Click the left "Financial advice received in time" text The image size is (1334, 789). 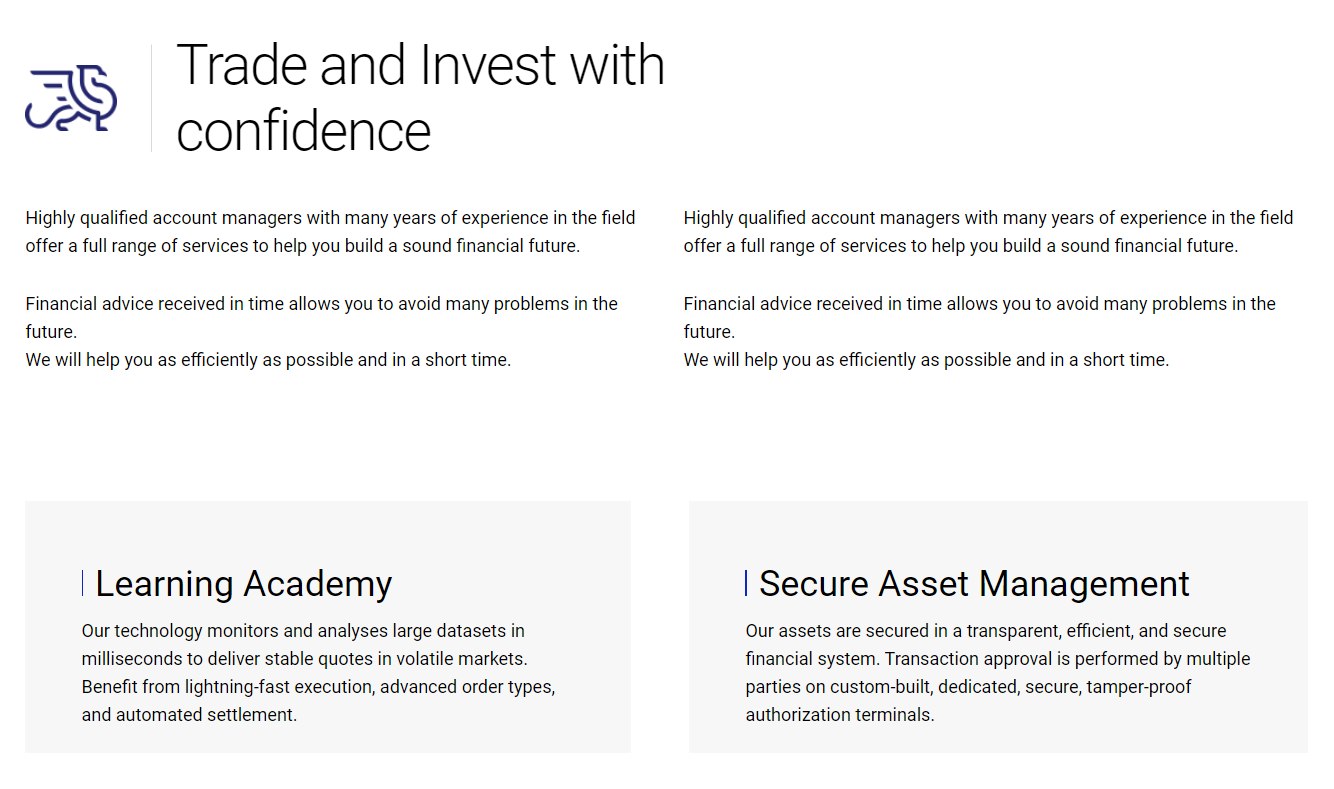[321, 317]
